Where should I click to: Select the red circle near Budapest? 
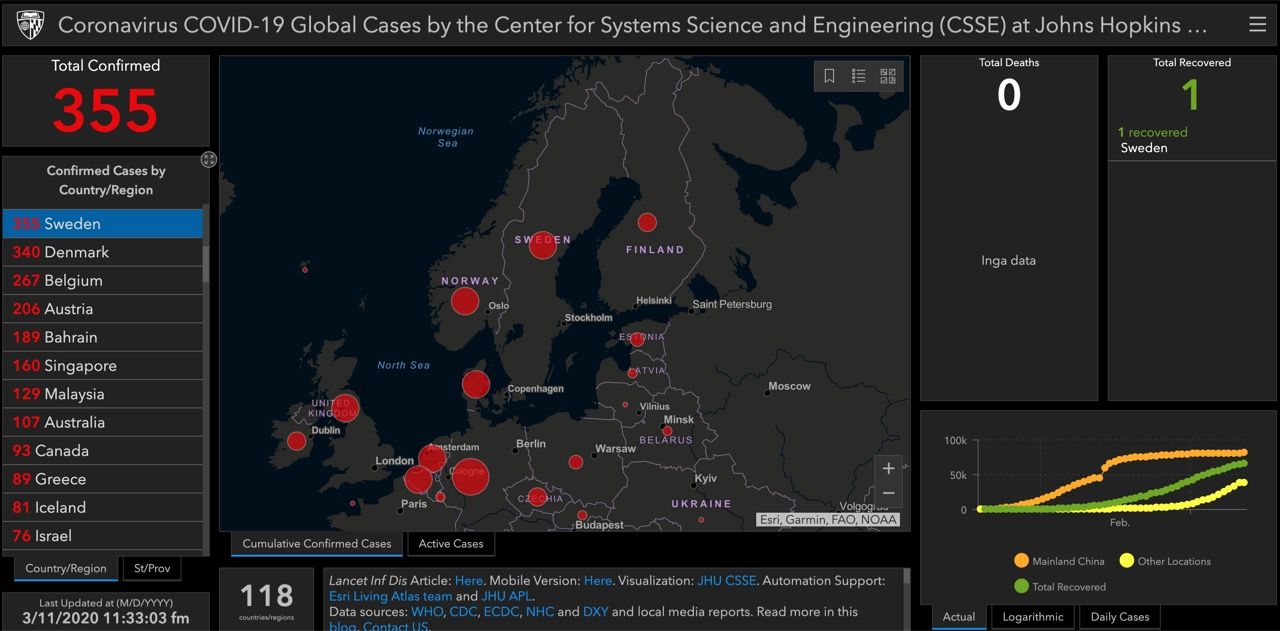(x=582, y=515)
